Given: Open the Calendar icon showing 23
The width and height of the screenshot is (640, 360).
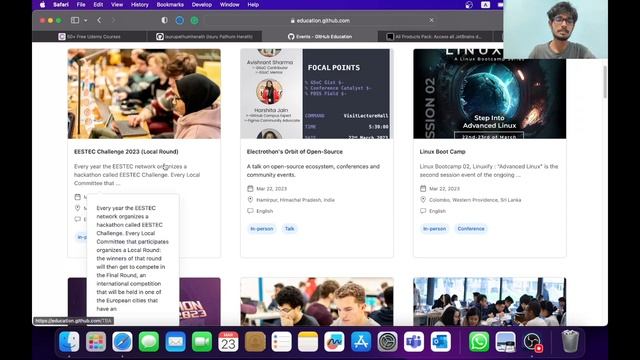Looking at the screenshot, I should [x=229, y=342].
